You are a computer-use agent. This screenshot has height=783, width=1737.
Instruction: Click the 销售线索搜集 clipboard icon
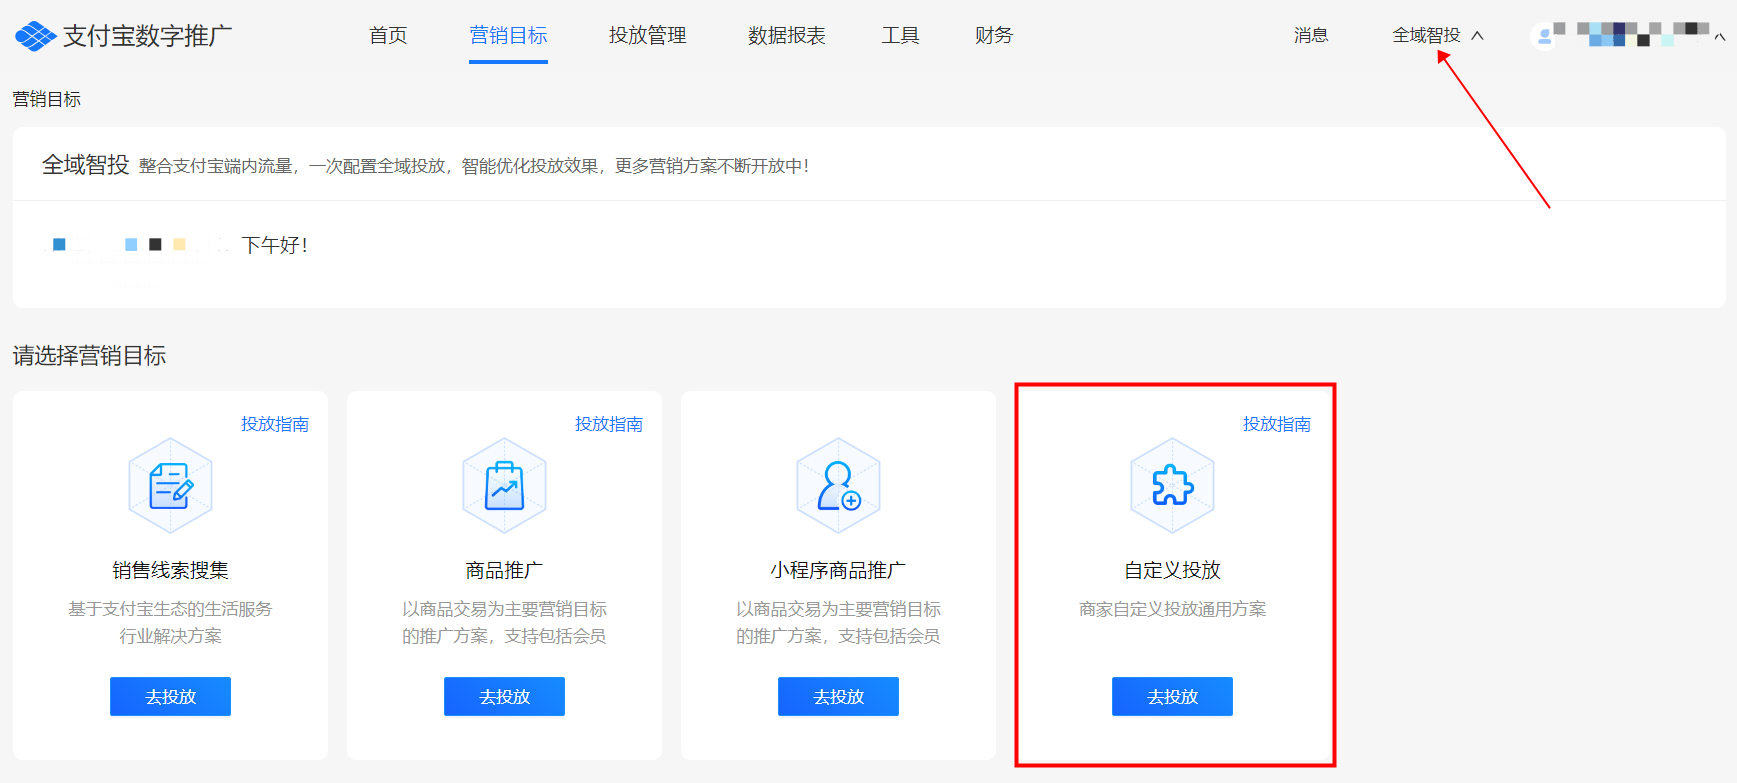[x=170, y=486]
